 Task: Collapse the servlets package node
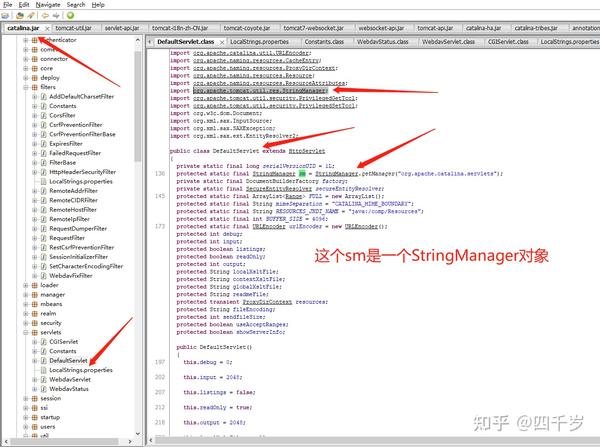(26, 333)
